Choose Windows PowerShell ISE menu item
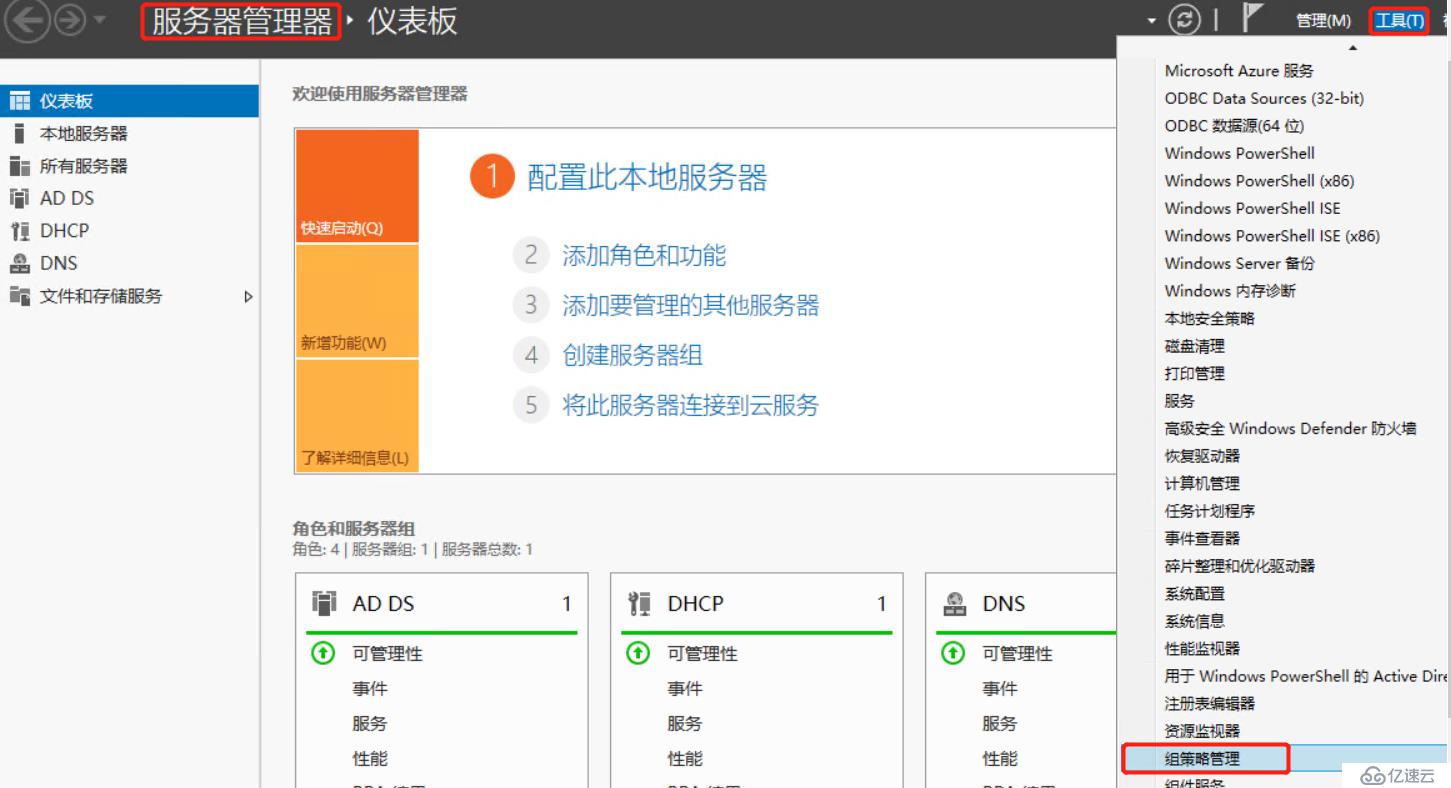 point(1253,208)
